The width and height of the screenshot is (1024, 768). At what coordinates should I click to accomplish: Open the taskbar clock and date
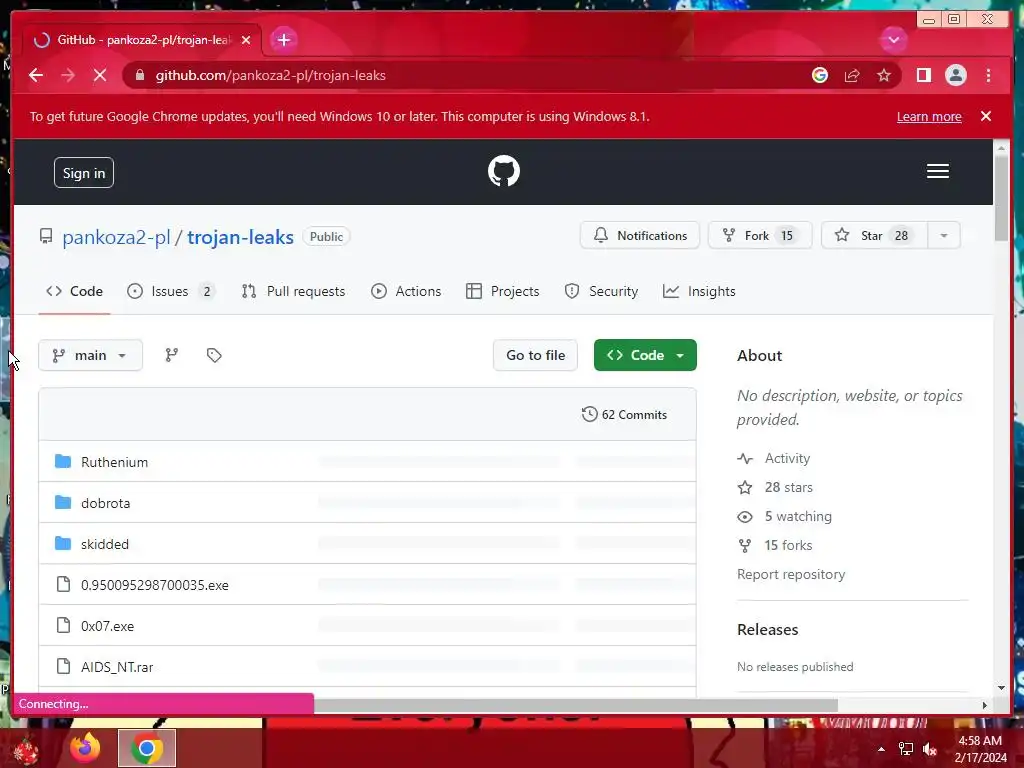(980, 749)
